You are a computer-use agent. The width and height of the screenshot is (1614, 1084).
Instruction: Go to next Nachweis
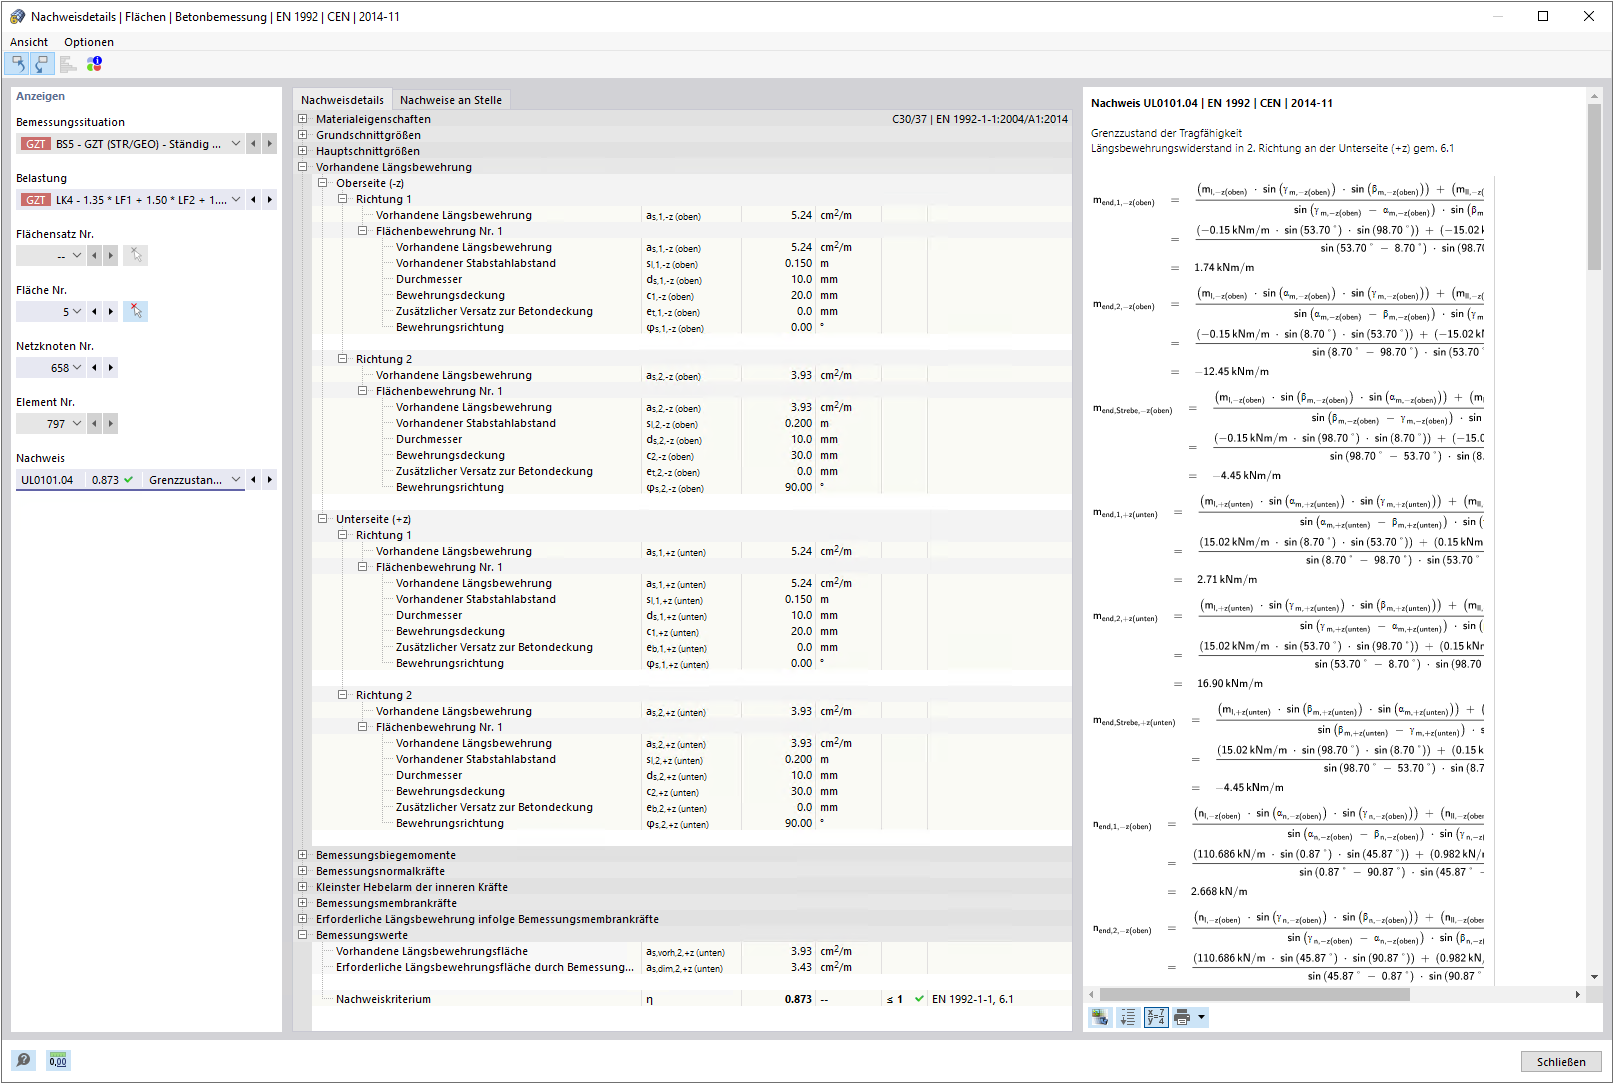[x=270, y=480]
